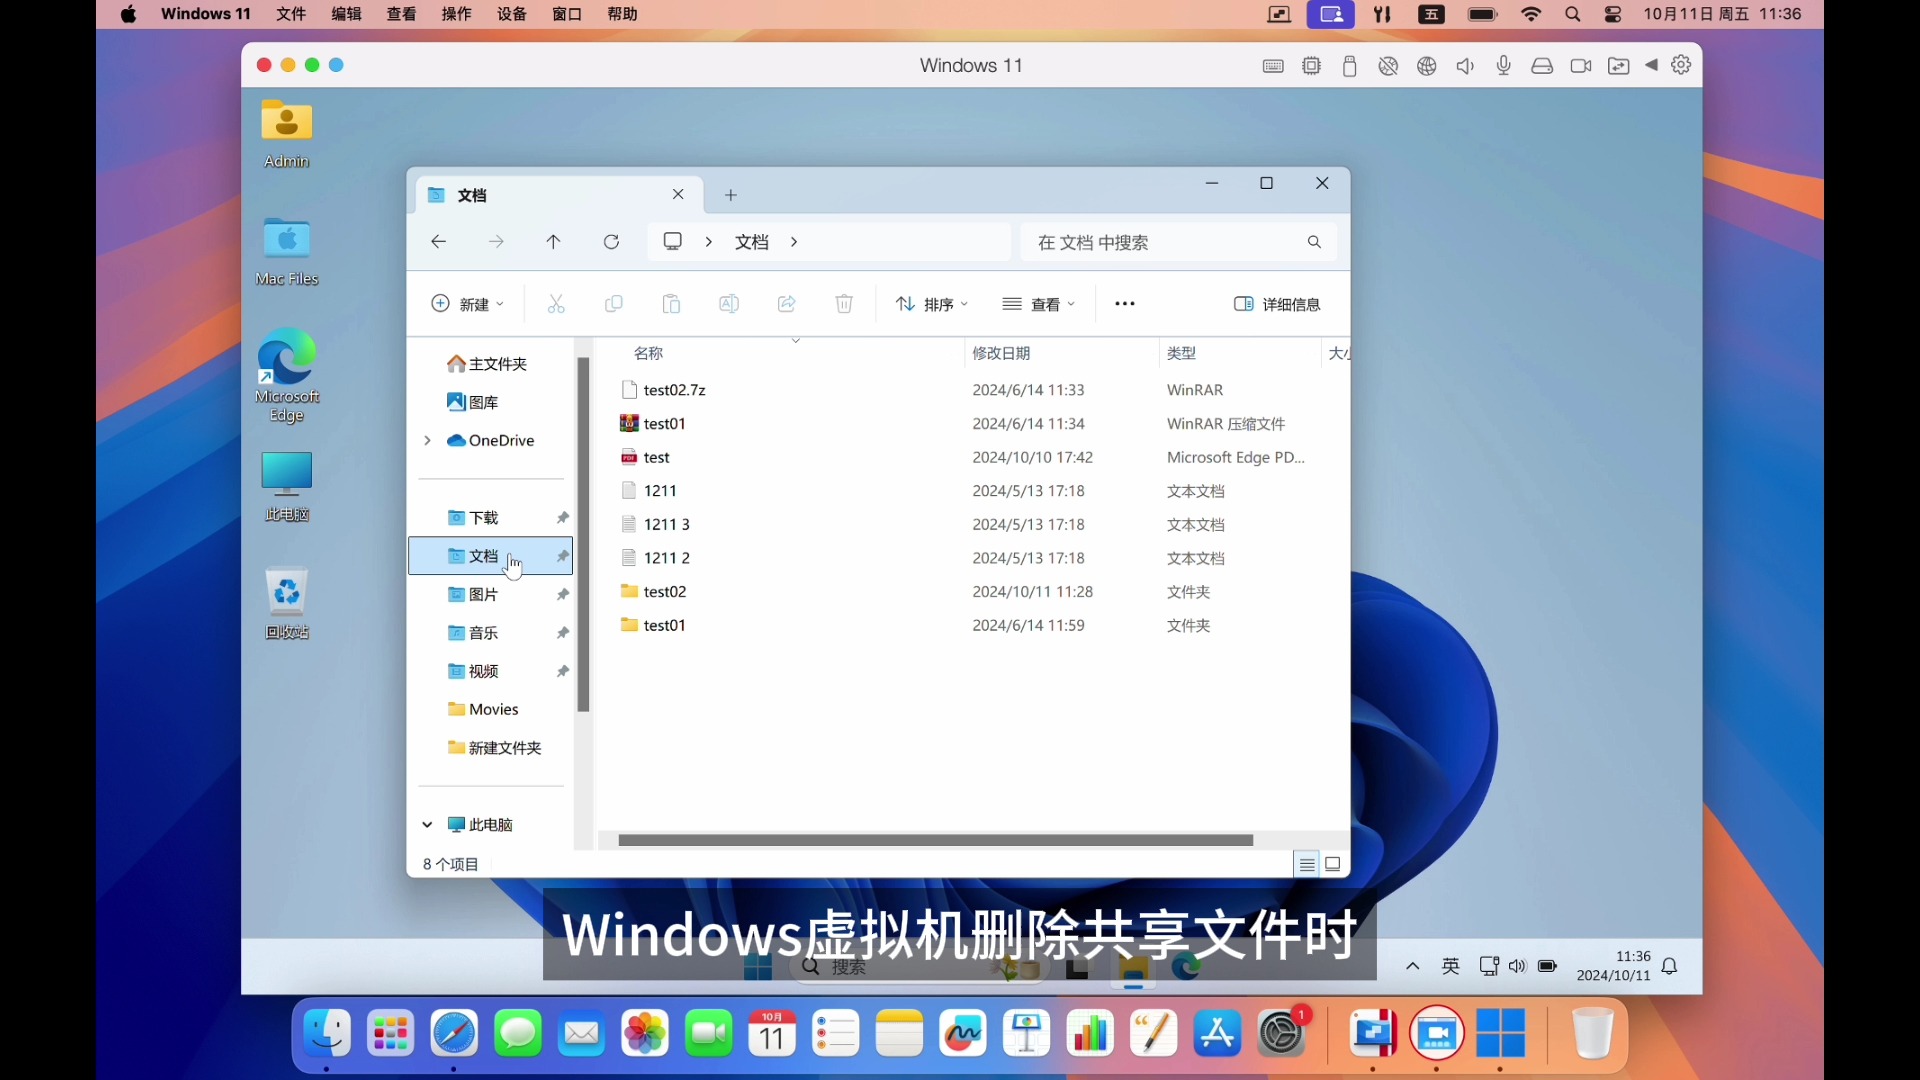1920x1080 pixels.
Task: Click the sidebar vertical scrollbar
Action: coord(583,535)
